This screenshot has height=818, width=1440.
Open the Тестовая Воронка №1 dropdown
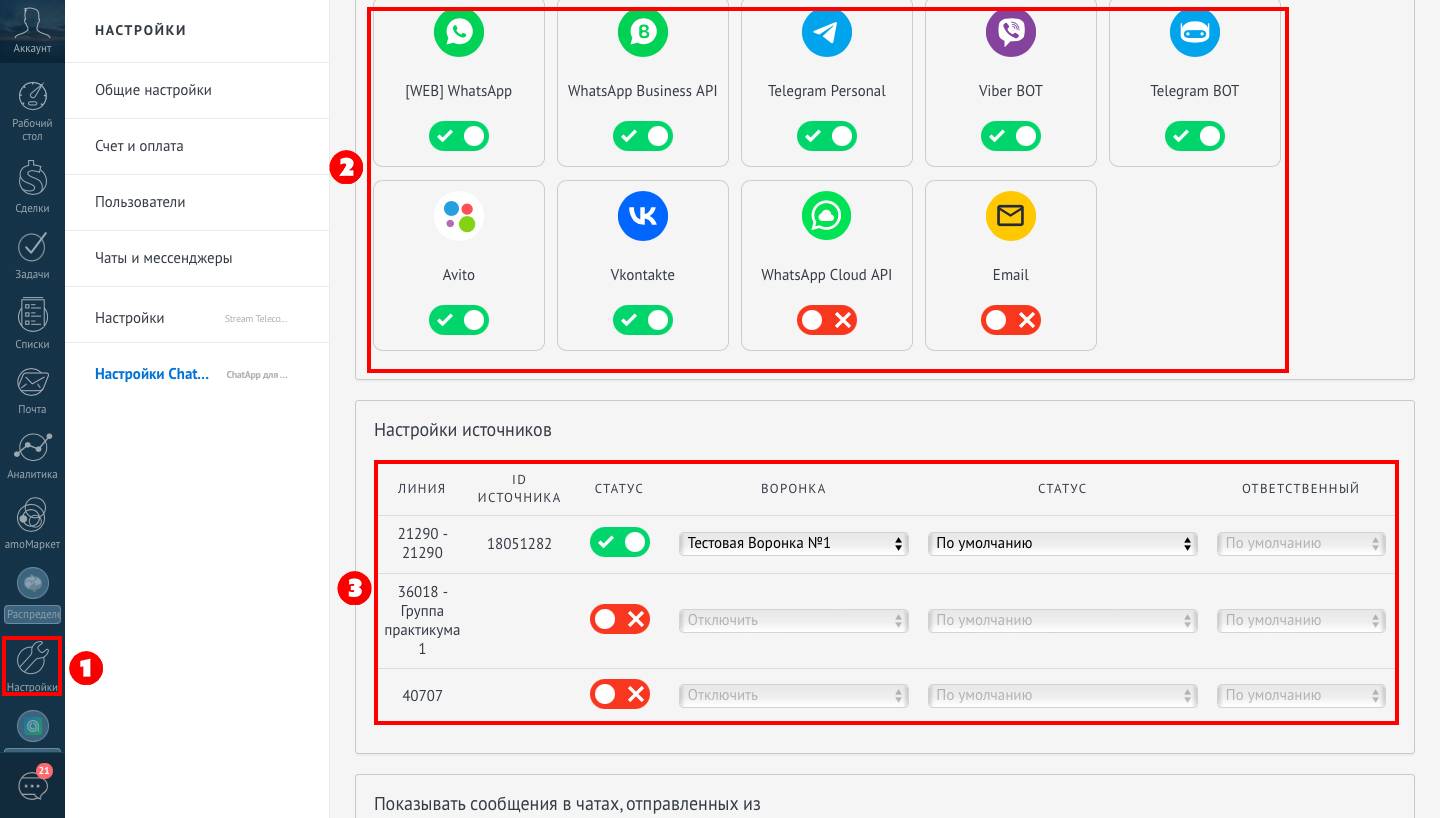[793, 544]
